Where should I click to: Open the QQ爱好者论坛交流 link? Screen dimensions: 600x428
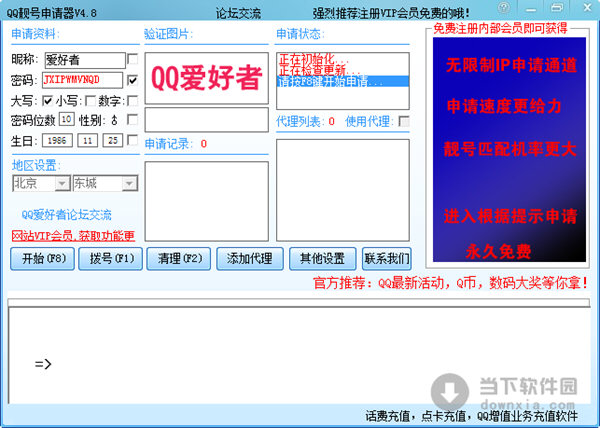coord(67,215)
